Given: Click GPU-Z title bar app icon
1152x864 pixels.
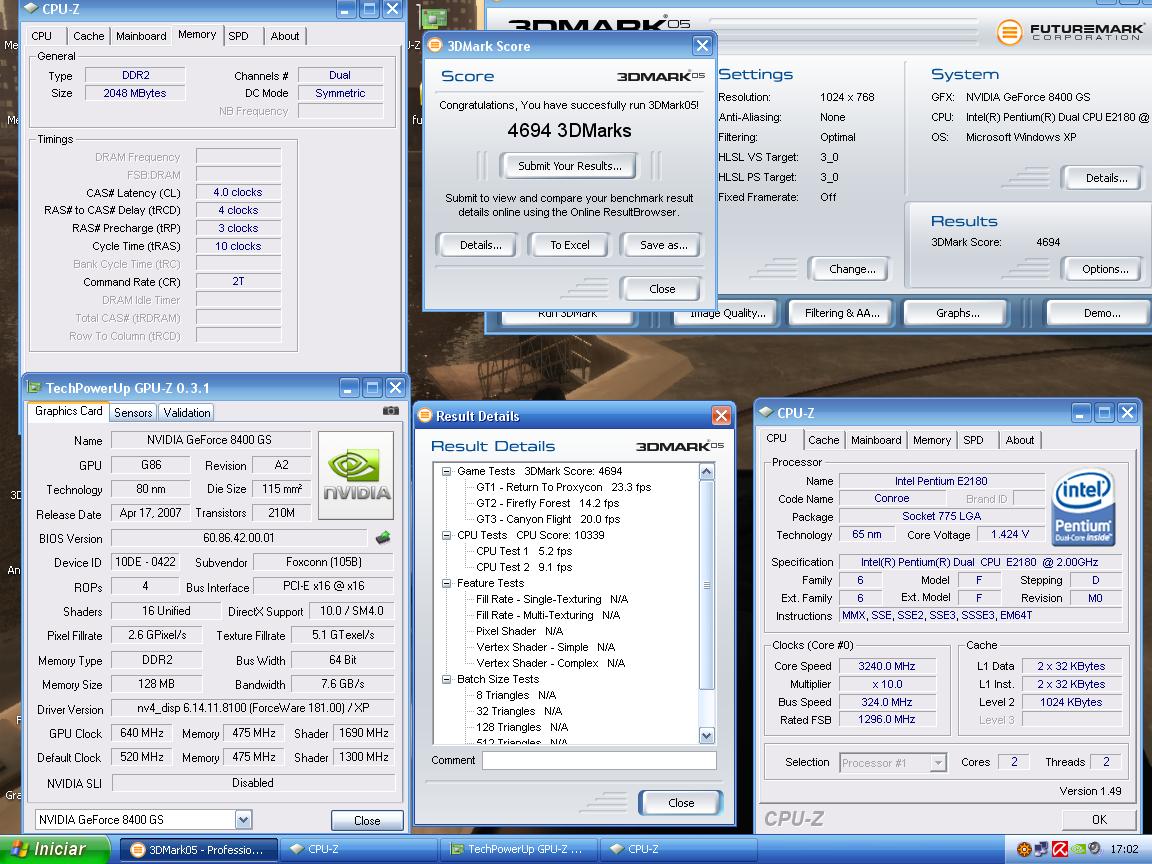Looking at the screenshot, I should 33,387.
